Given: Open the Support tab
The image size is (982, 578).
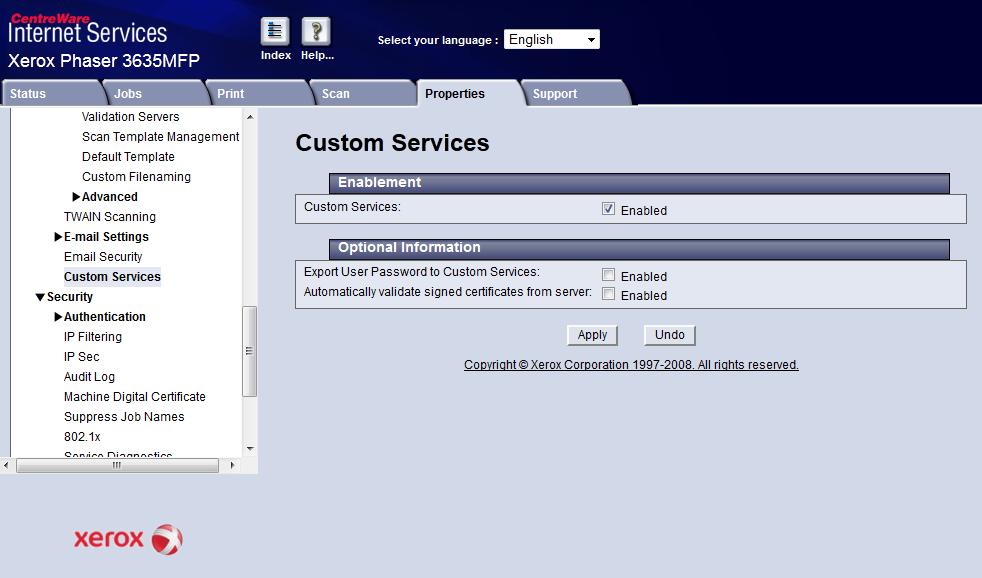Looking at the screenshot, I should tap(575, 93).
